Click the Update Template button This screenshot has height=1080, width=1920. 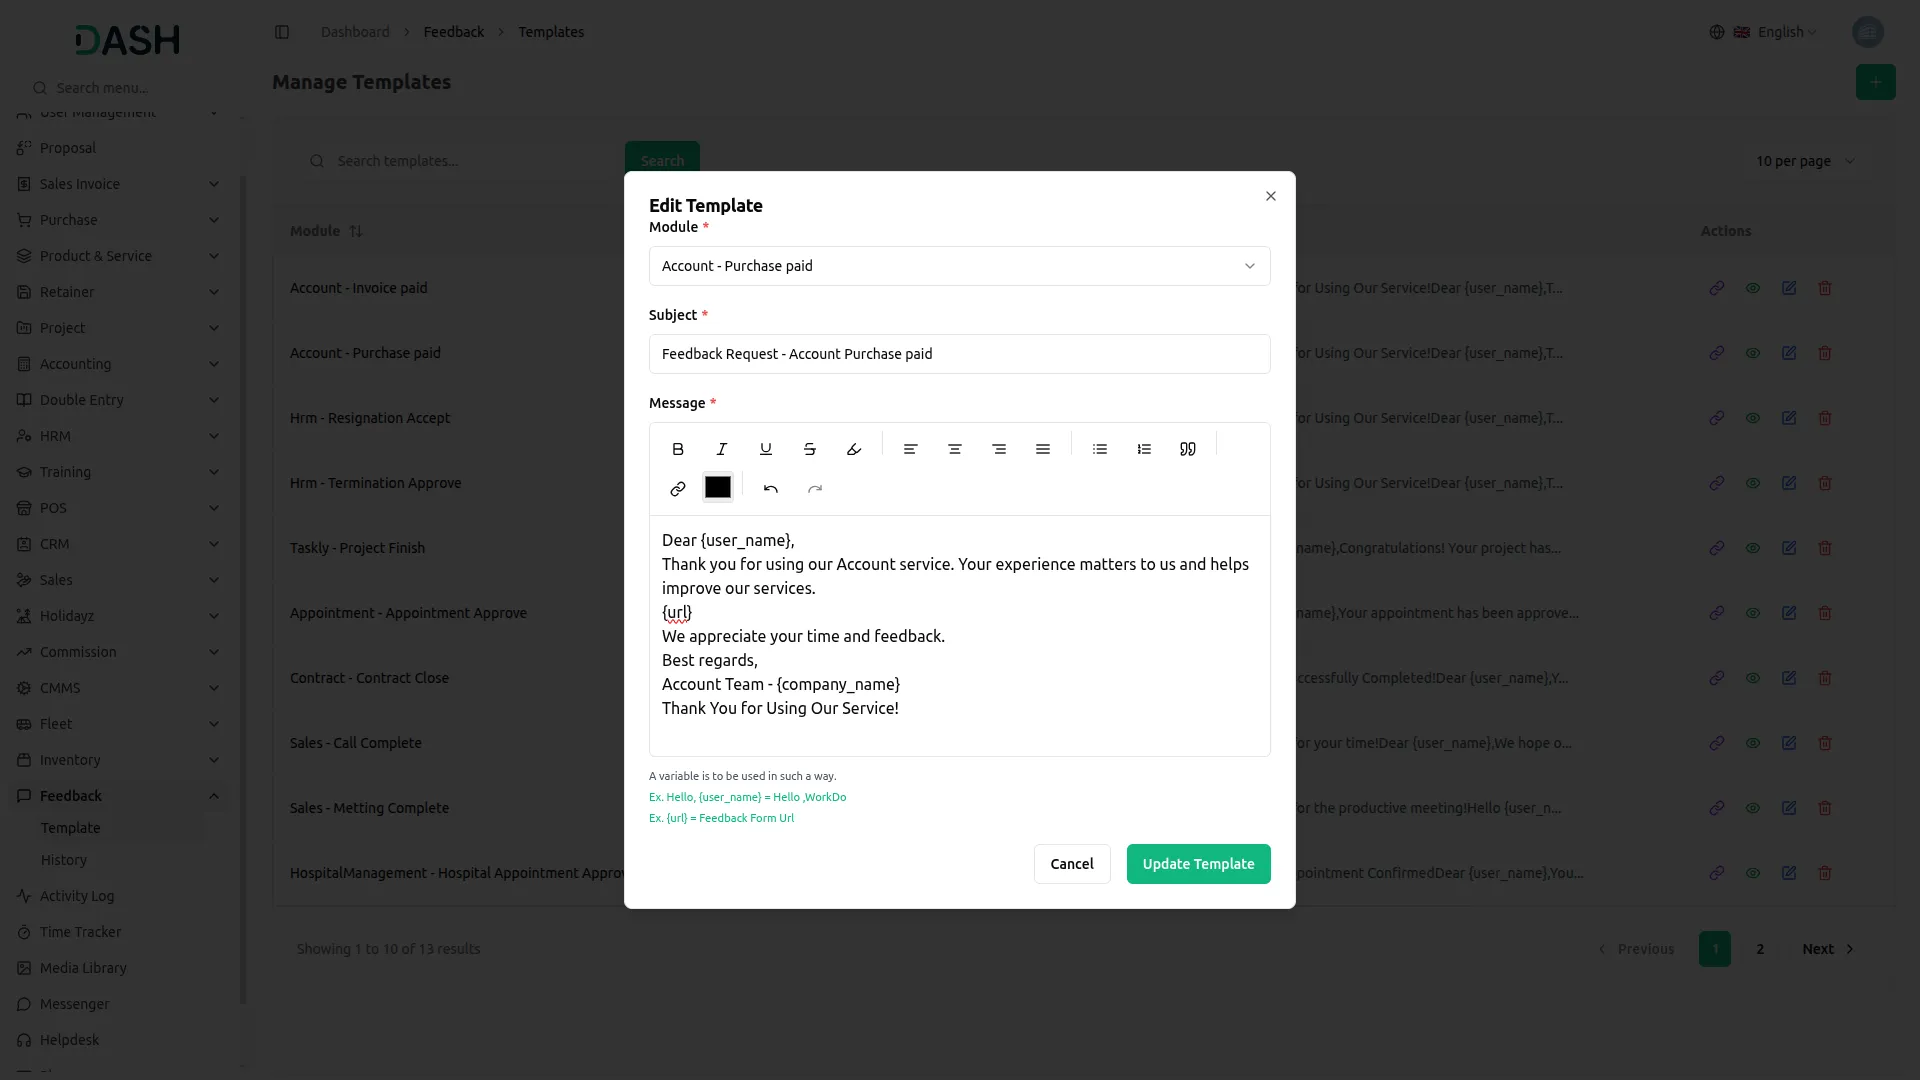[1198, 864]
